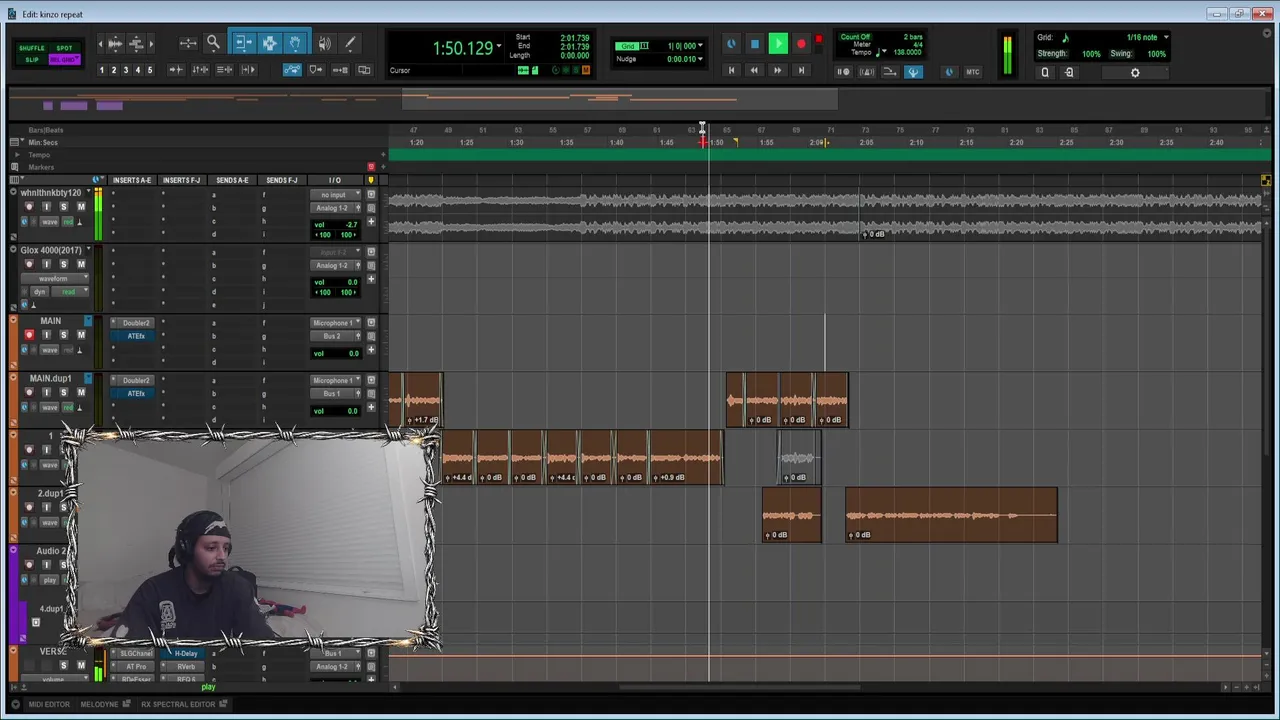This screenshot has width=1280, height=720.
Task: Click the MTC generate button
Action: 972,72
